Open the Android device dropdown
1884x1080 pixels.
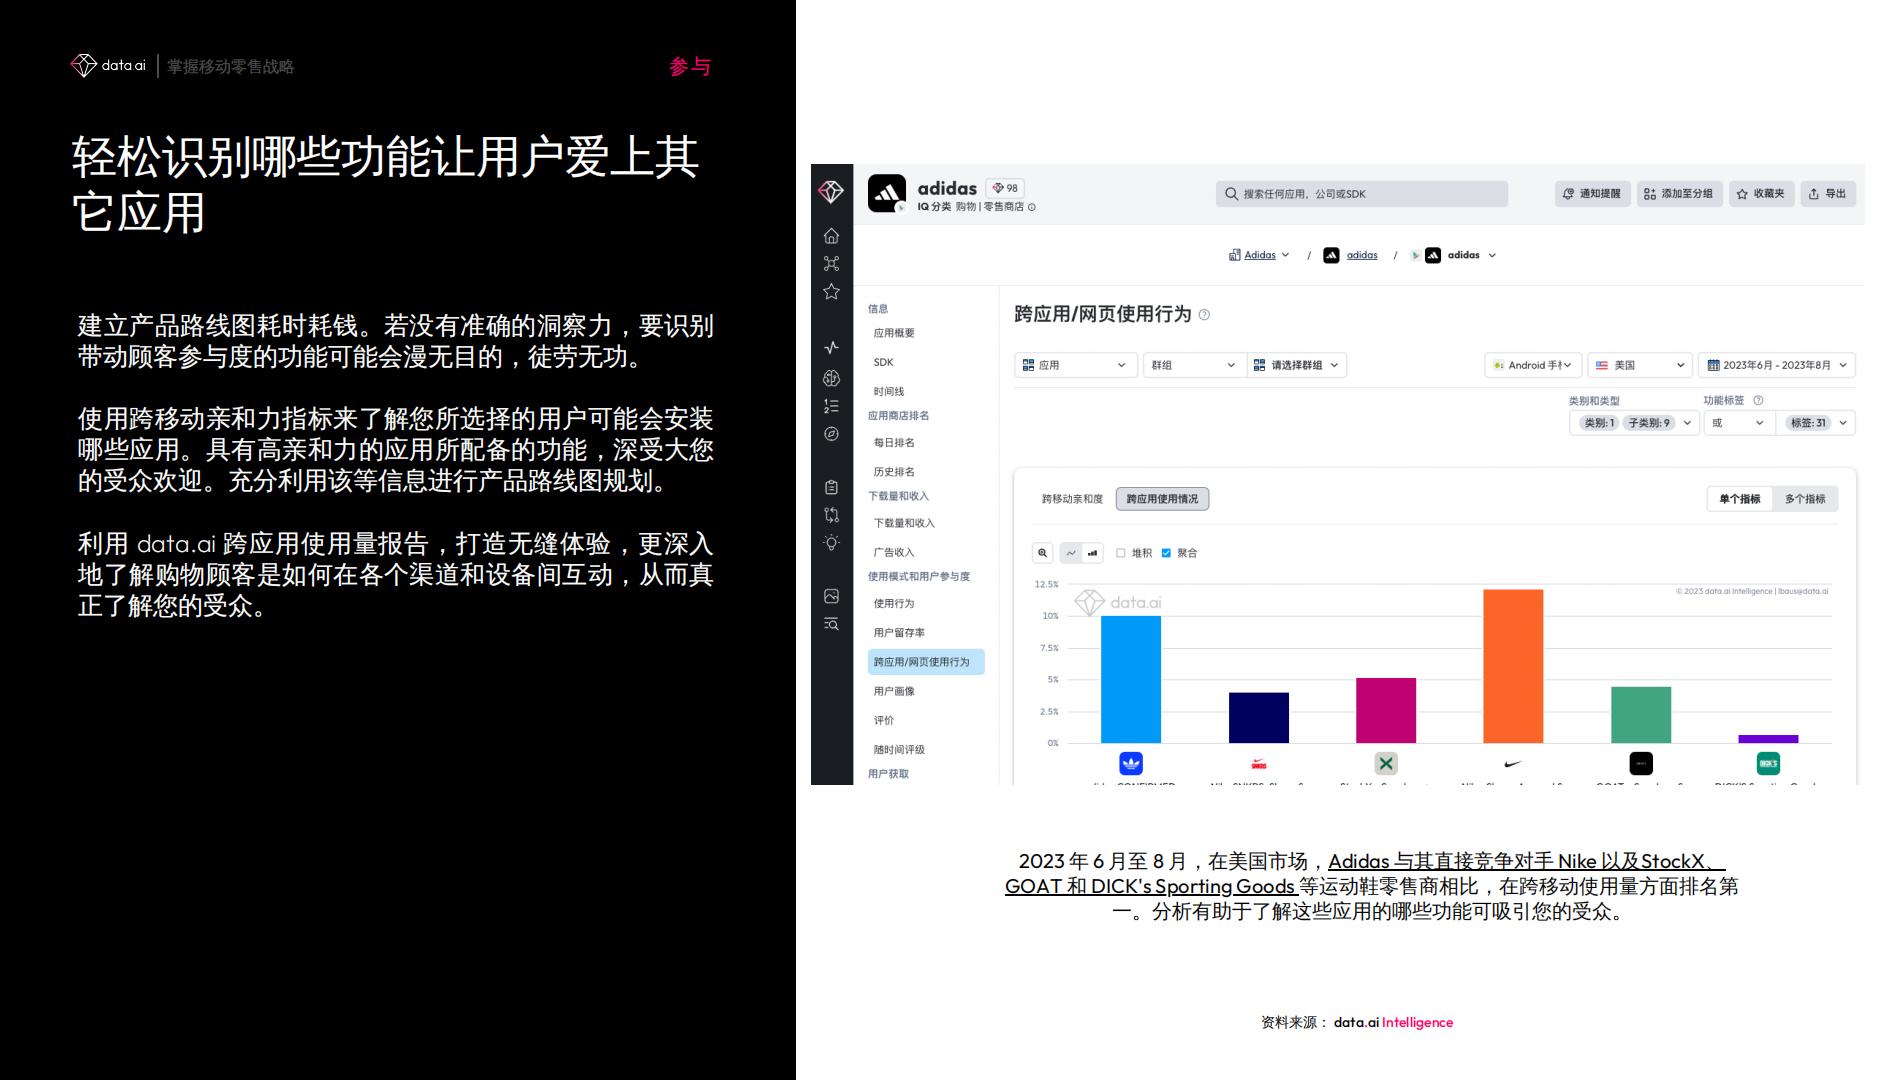pos(1533,365)
